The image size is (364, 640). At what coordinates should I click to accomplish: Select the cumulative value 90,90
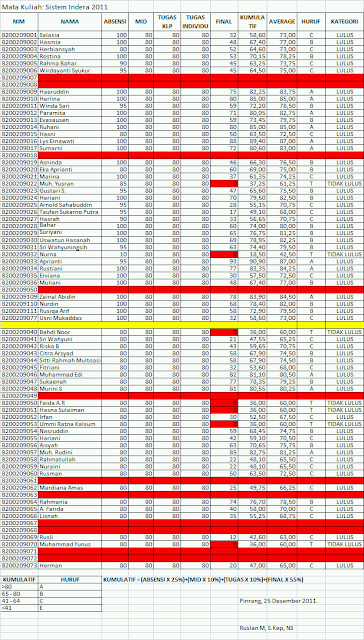tap(253, 261)
